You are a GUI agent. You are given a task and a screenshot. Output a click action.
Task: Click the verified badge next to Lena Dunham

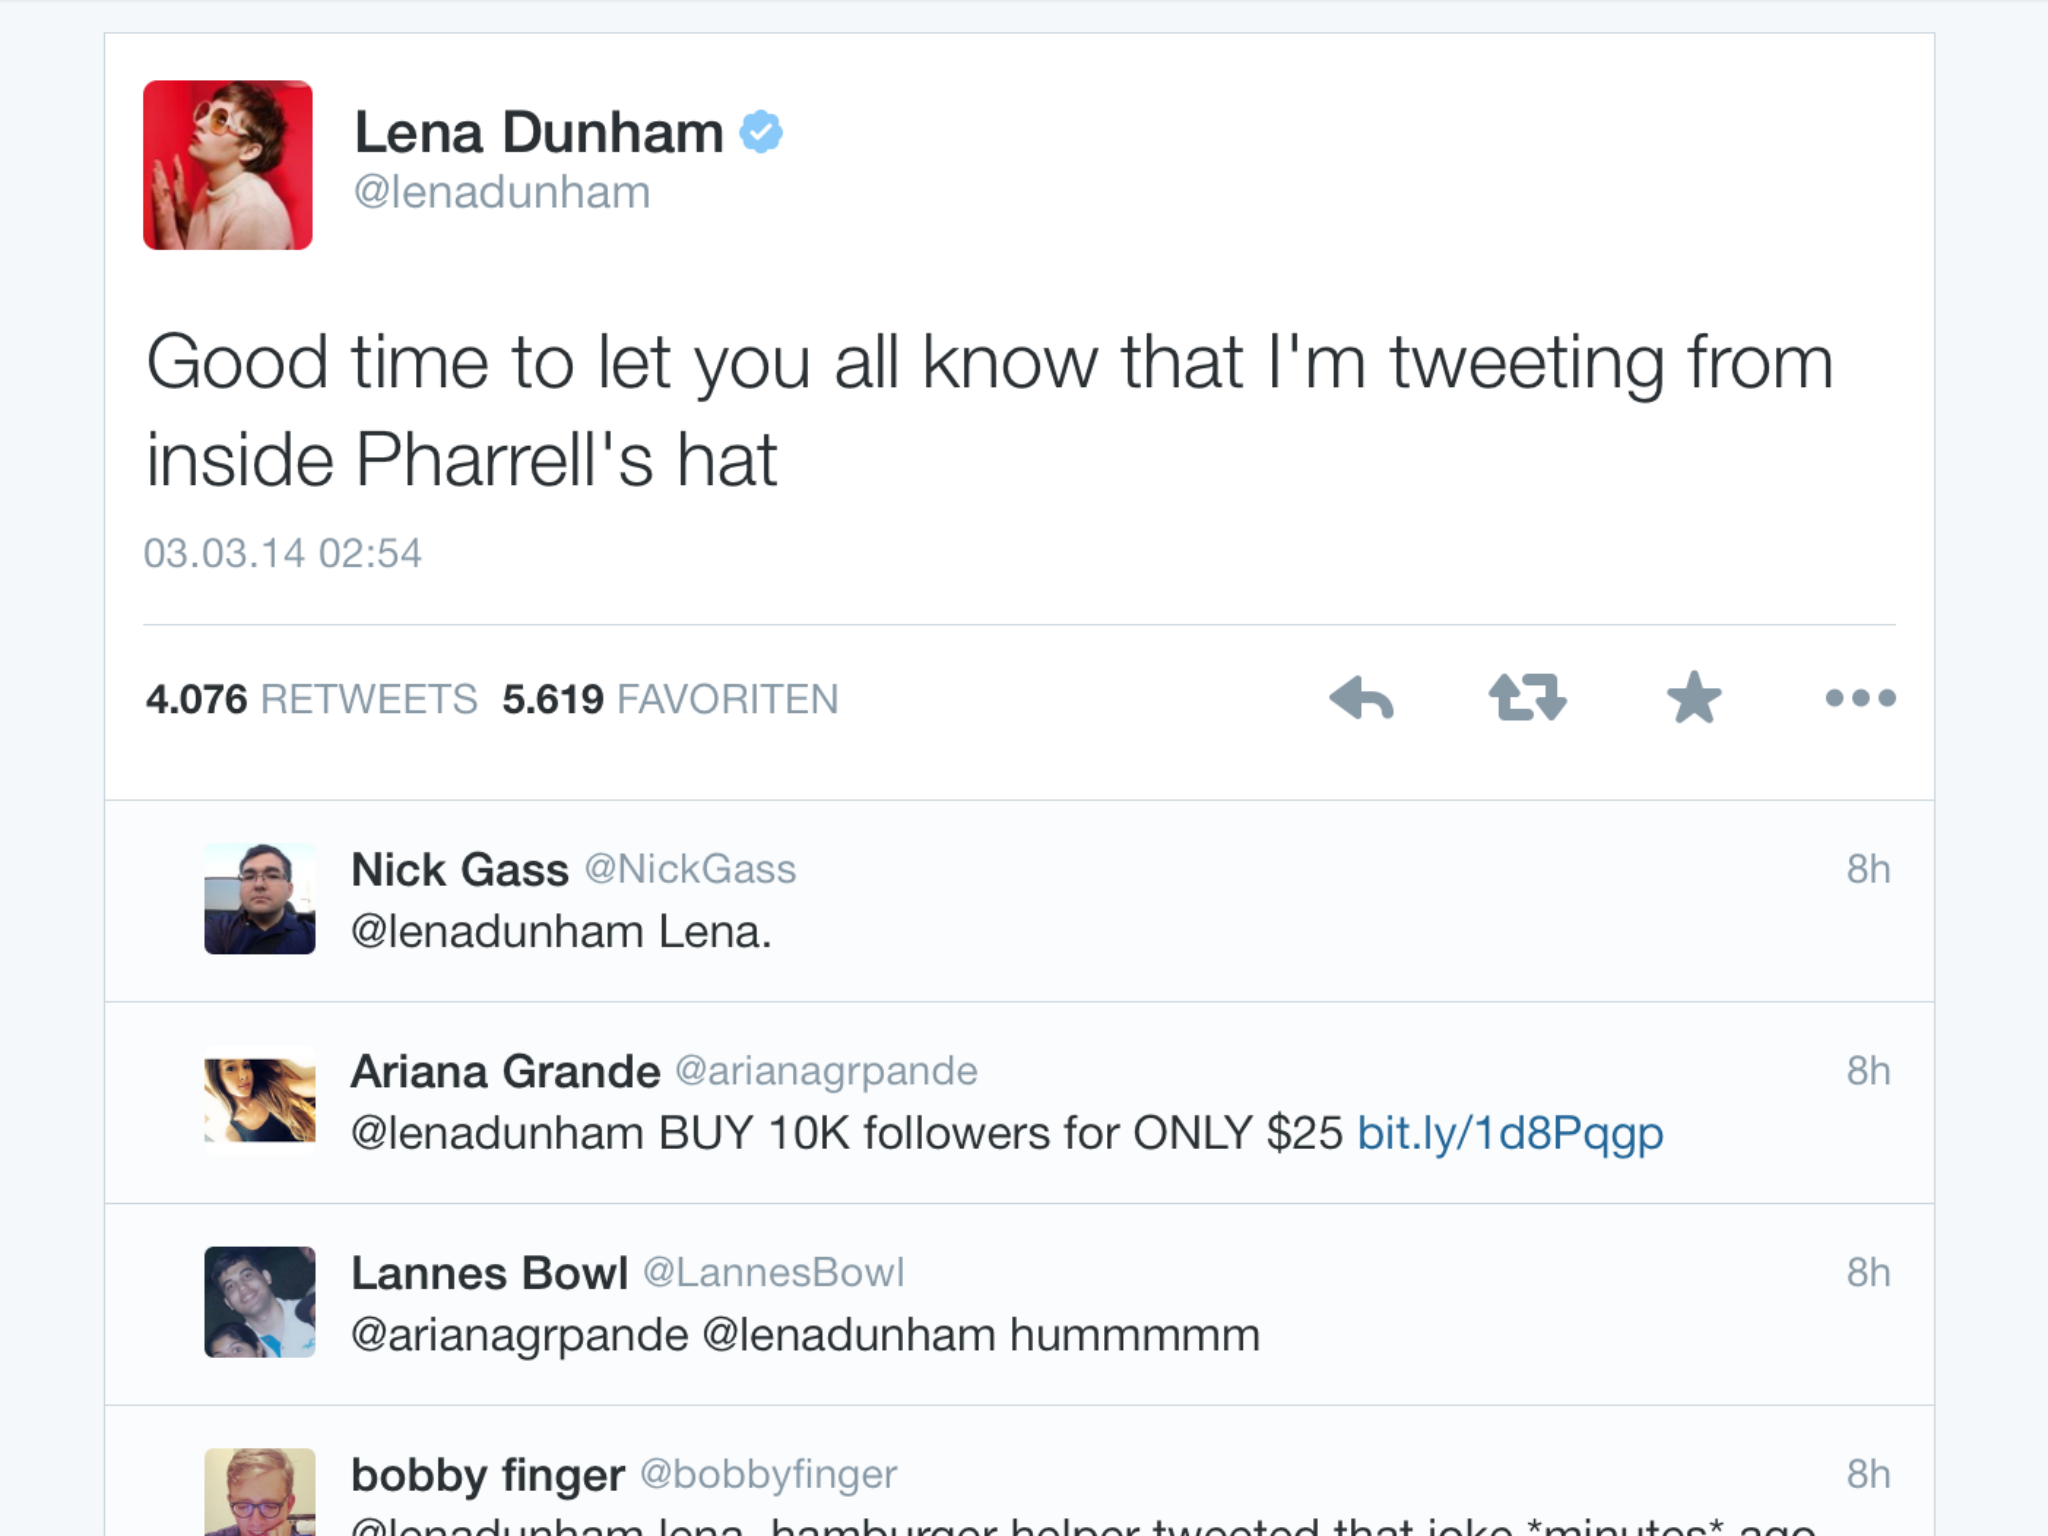(763, 130)
